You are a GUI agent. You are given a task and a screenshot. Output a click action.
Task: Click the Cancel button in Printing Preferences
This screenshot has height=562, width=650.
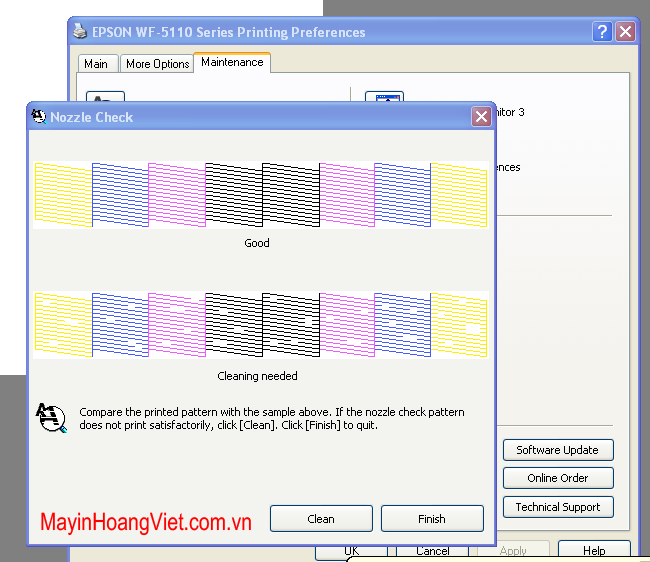pyautogui.click(x=432, y=551)
